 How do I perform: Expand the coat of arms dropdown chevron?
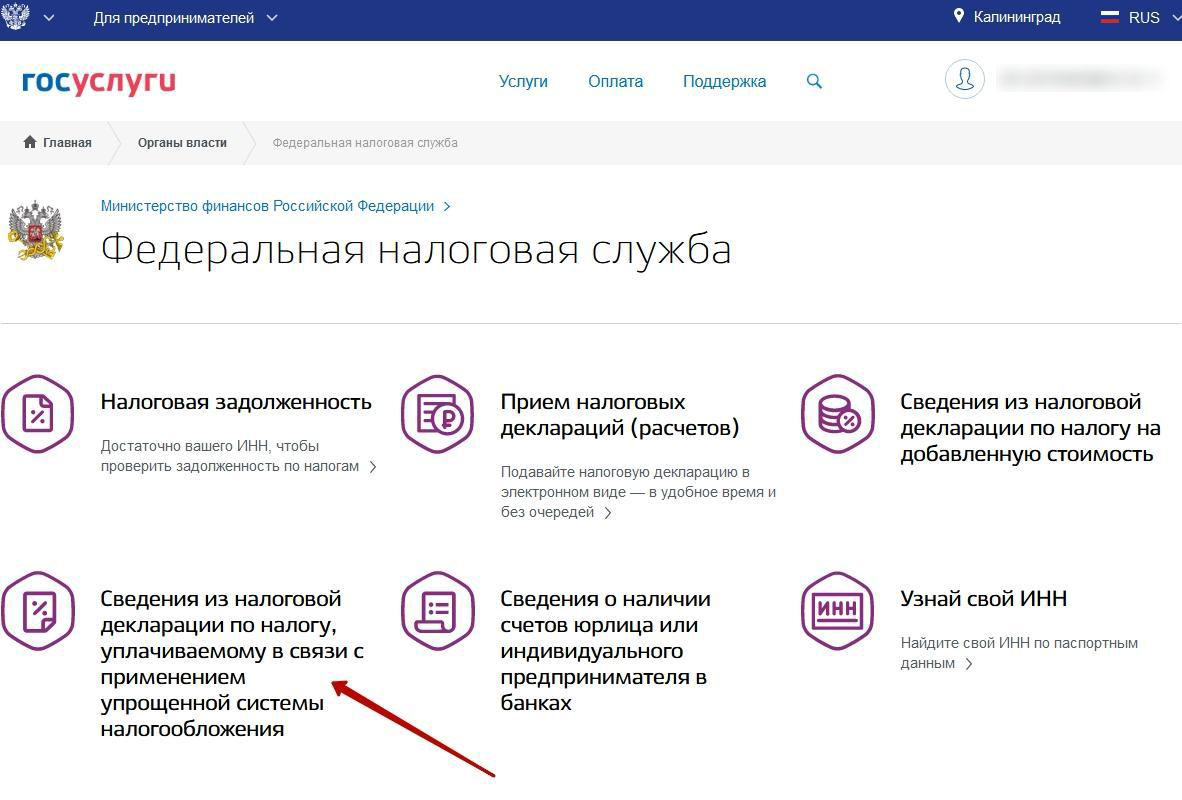click(49, 17)
